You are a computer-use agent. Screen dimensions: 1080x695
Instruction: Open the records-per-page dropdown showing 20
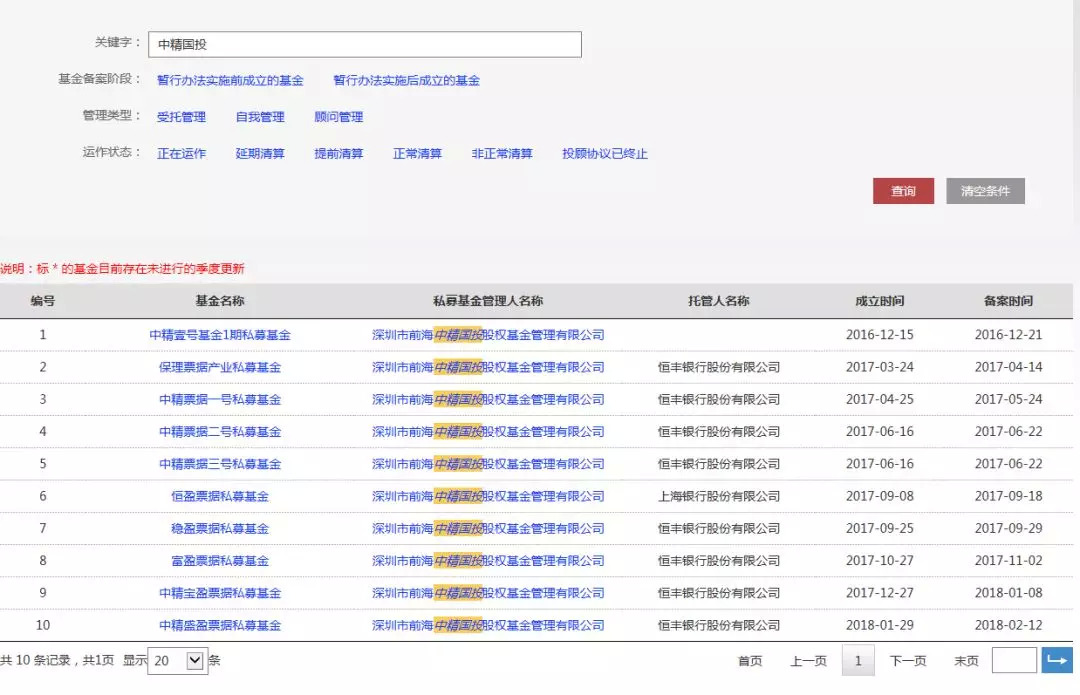click(176, 661)
